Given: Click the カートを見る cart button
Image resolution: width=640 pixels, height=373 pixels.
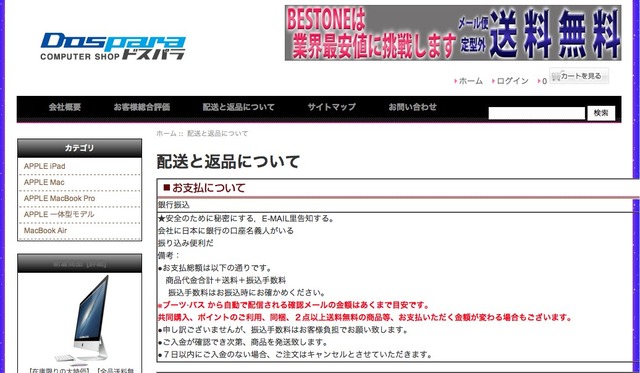Looking at the screenshot, I should click(579, 76).
